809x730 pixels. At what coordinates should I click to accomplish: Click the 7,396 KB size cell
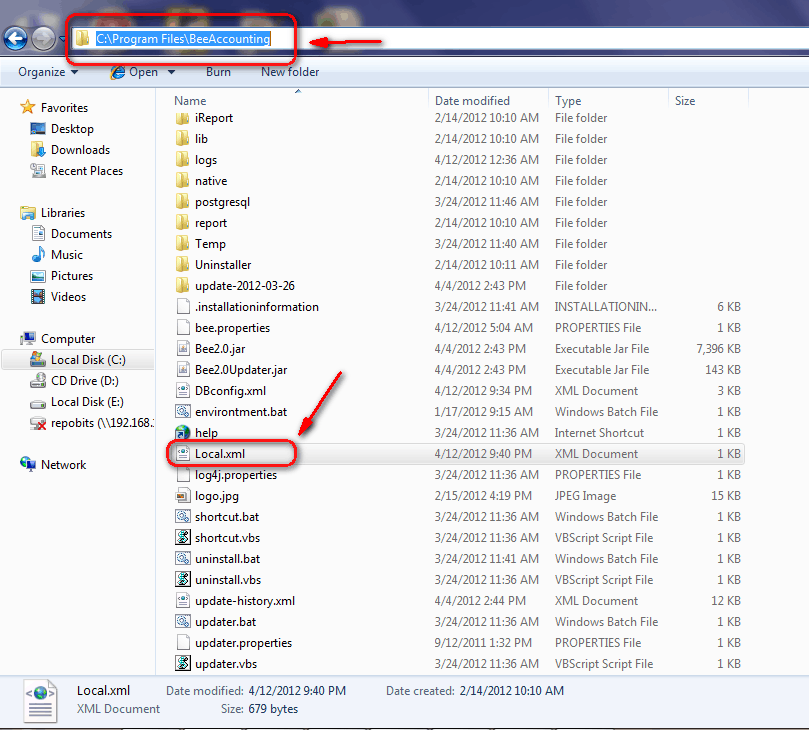tap(718, 349)
